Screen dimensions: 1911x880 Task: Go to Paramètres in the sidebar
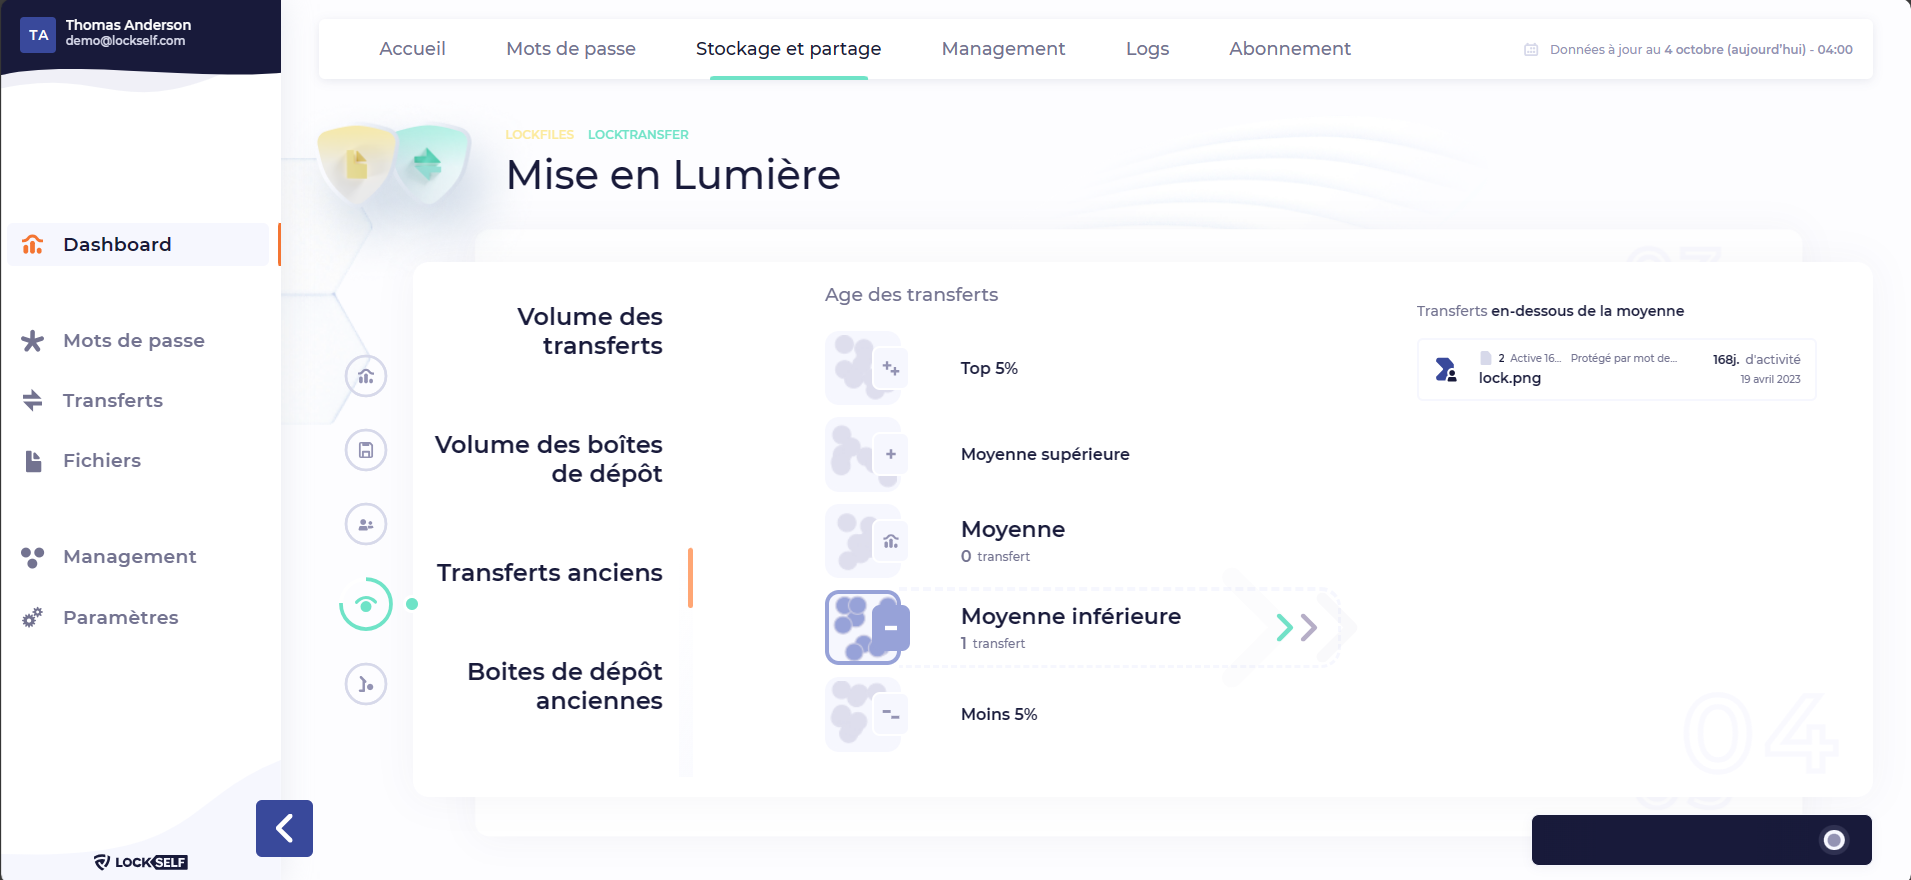[x=120, y=618]
